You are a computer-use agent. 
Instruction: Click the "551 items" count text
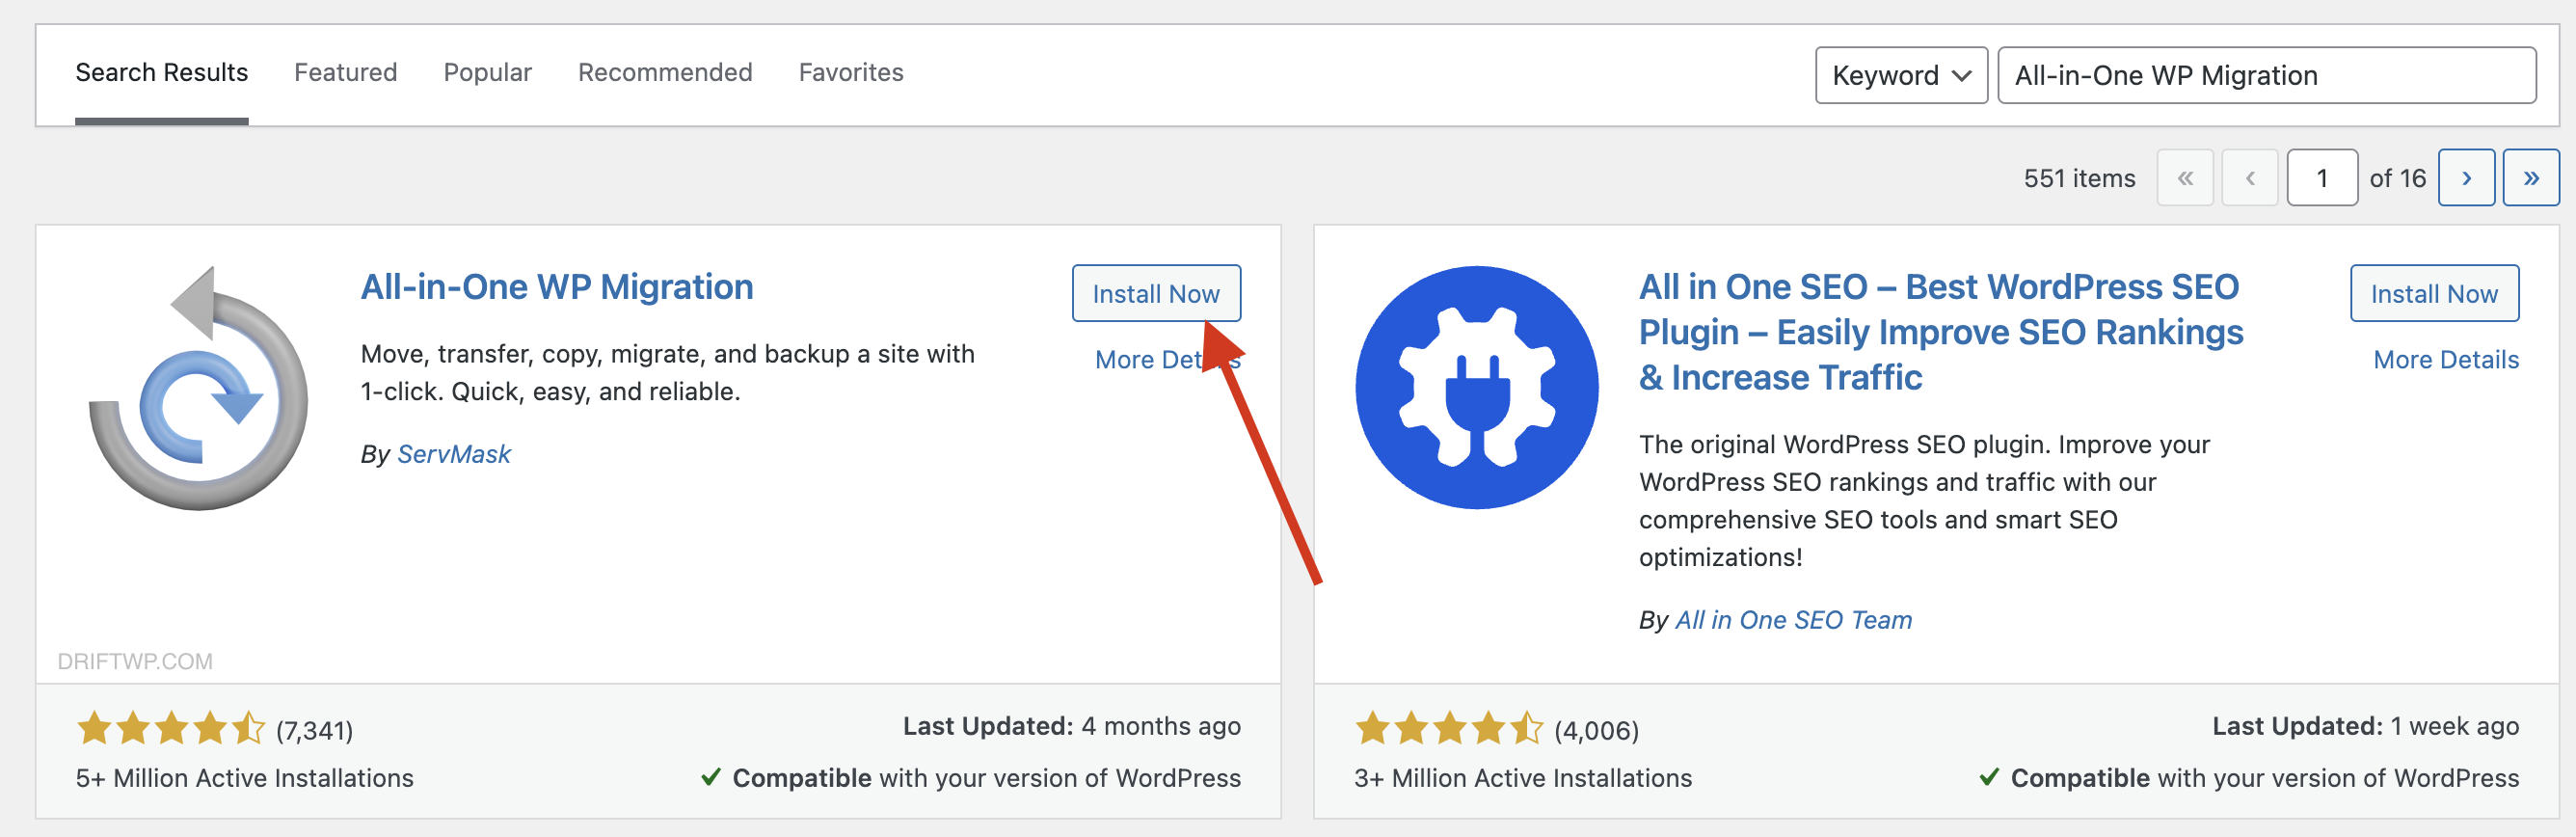2079,179
